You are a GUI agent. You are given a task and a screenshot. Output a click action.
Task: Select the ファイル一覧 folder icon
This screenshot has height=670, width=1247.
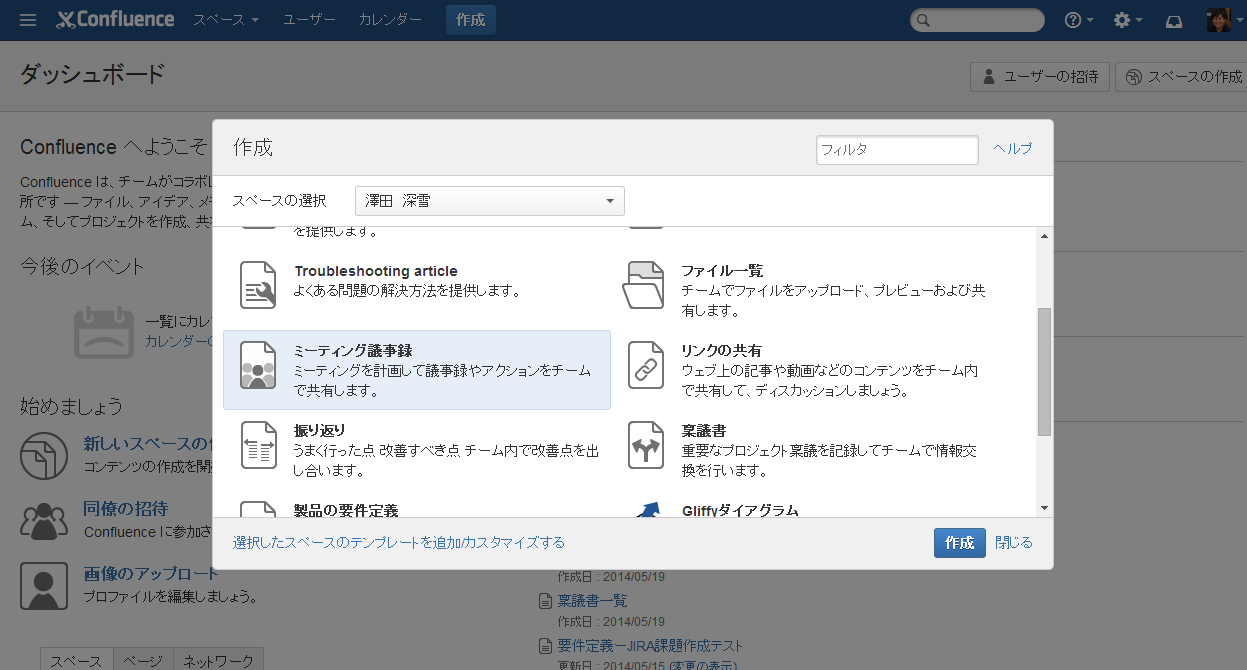(645, 284)
